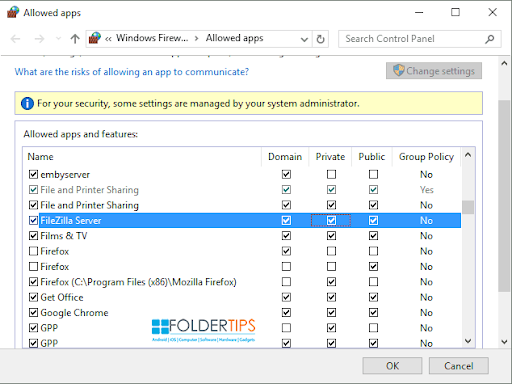
Task: Close the Allowed apps window
Action: (492, 12)
